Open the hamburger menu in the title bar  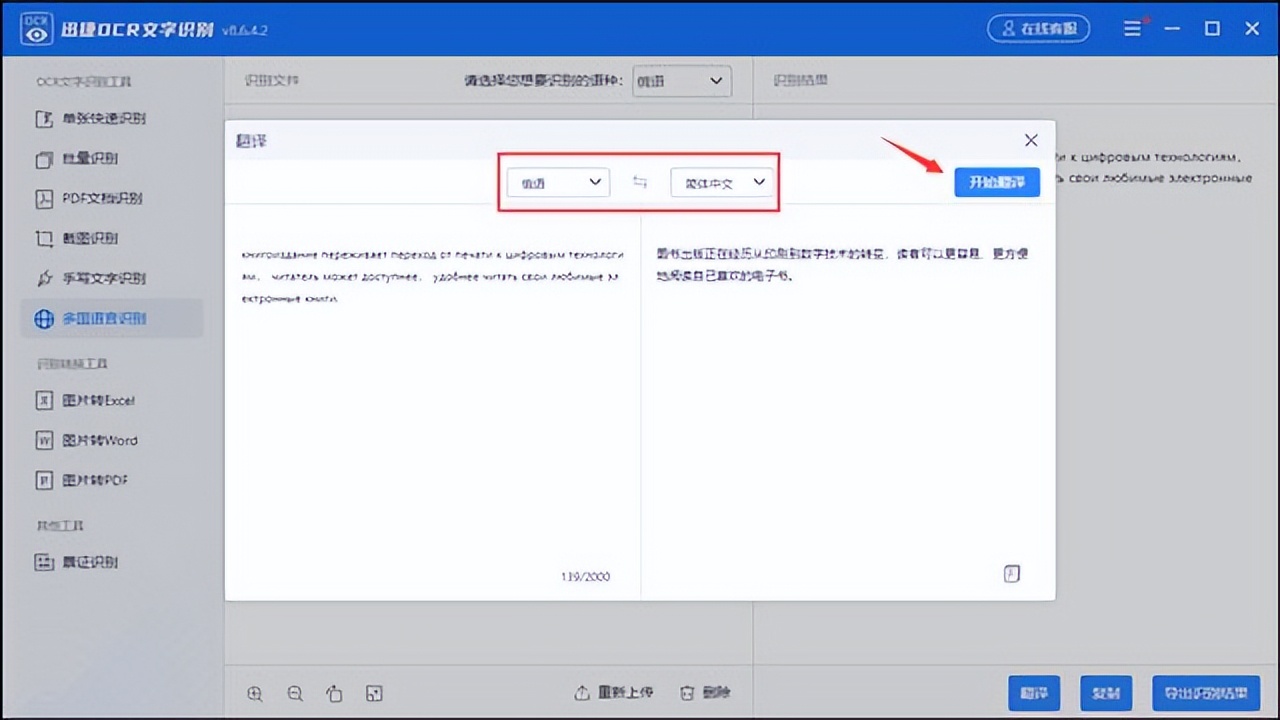coord(1133,28)
